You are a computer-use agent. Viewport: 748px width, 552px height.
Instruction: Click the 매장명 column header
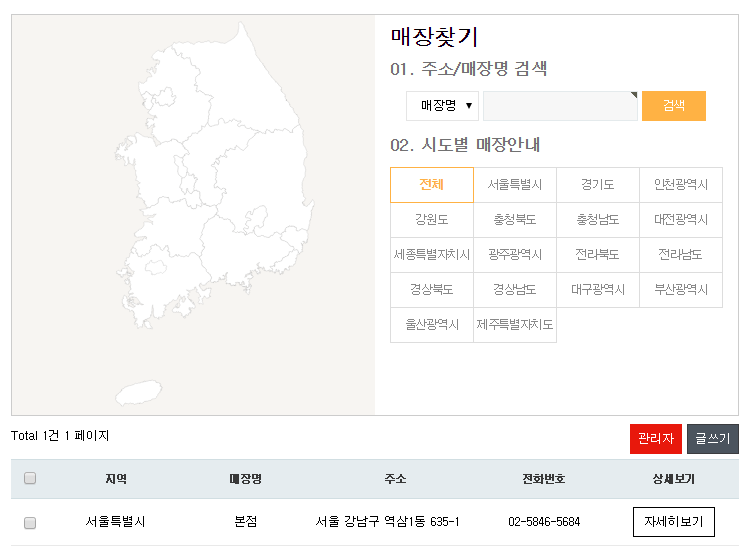(246, 479)
